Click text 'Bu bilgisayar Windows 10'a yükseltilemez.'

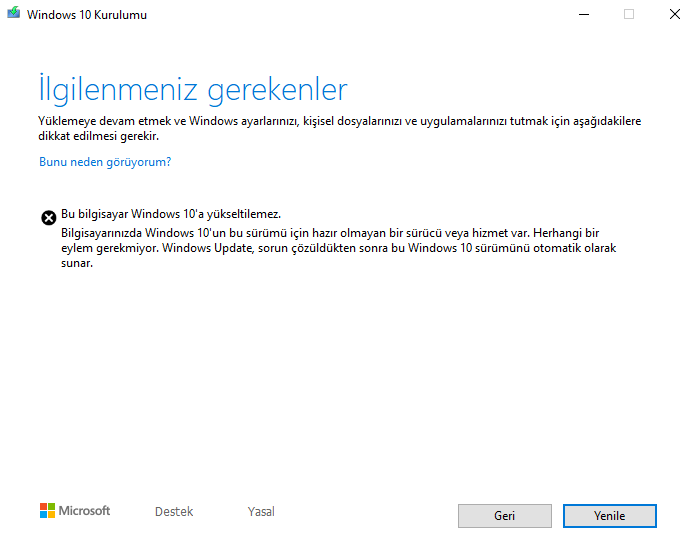(x=171, y=214)
